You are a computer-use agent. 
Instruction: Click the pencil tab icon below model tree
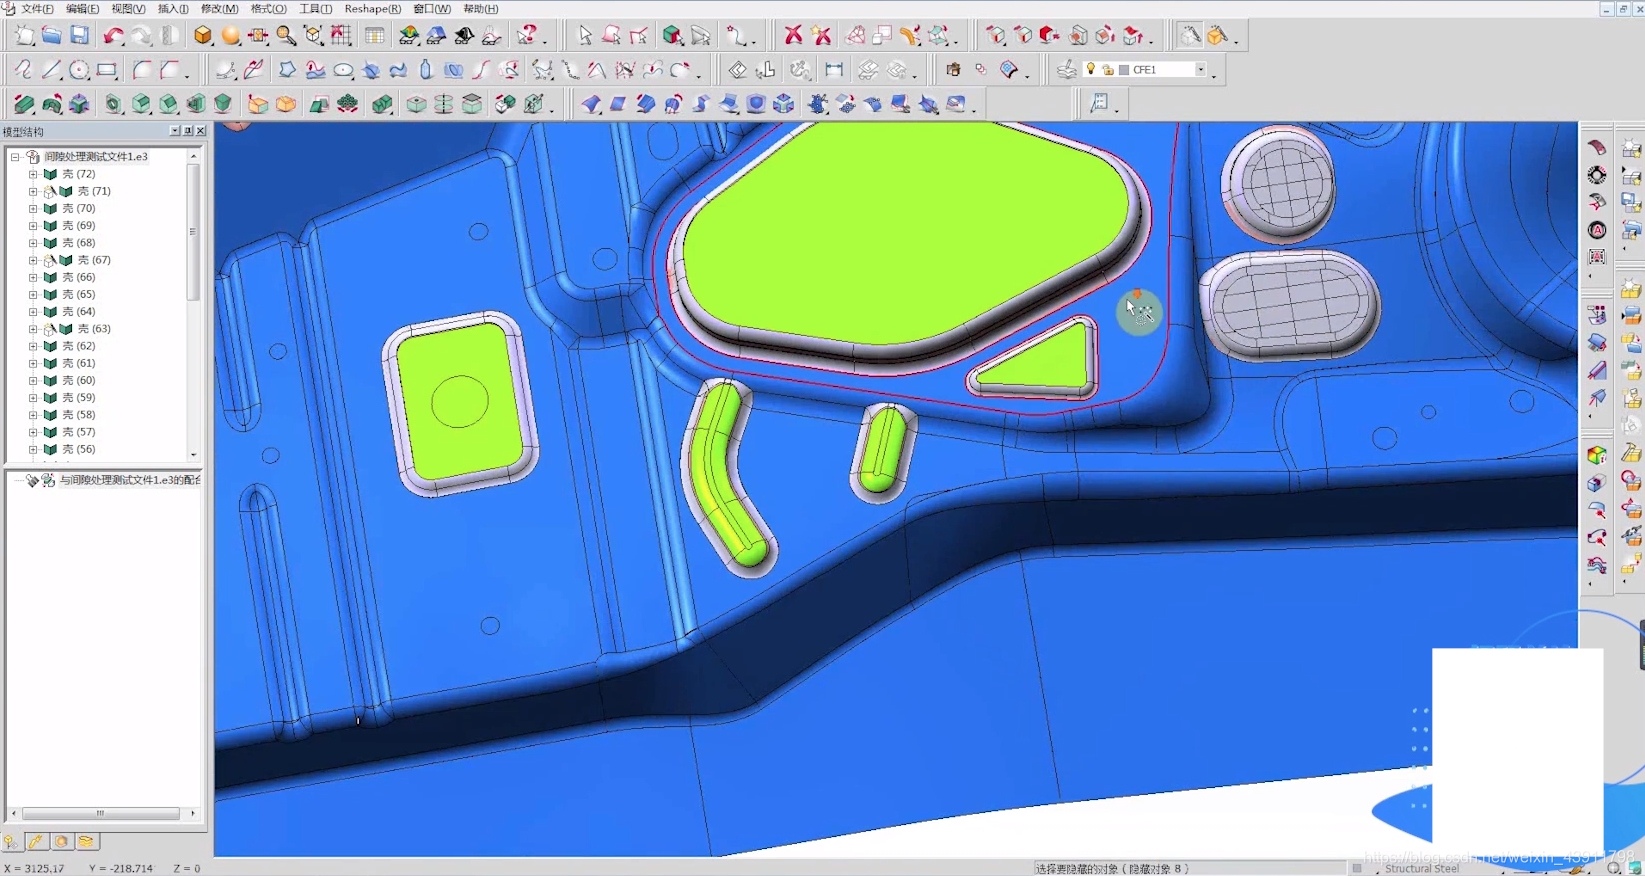[35, 842]
